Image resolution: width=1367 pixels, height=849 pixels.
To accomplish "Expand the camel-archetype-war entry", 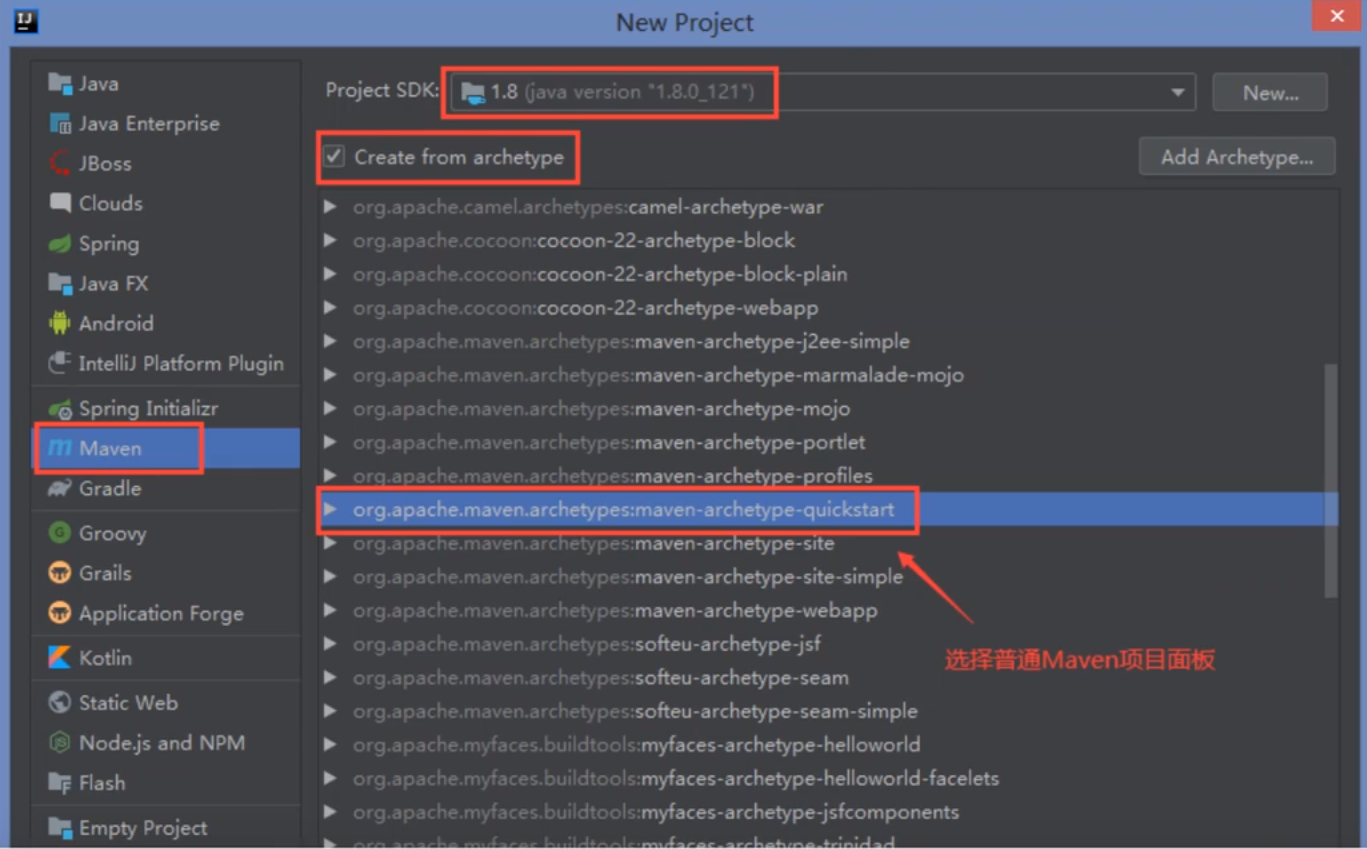I will (x=330, y=207).
